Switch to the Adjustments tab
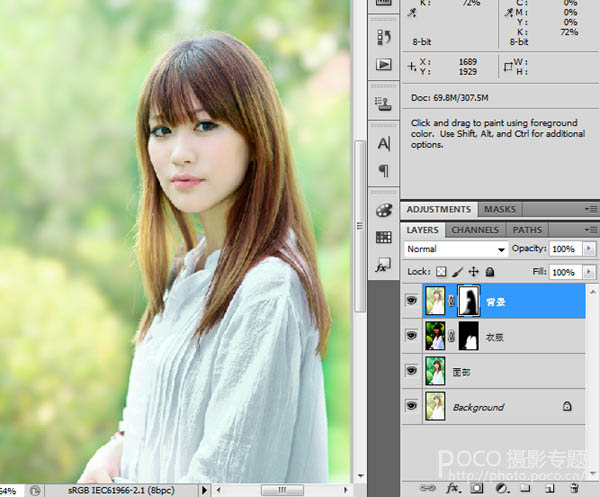The width and height of the screenshot is (600, 497). click(x=439, y=209)
